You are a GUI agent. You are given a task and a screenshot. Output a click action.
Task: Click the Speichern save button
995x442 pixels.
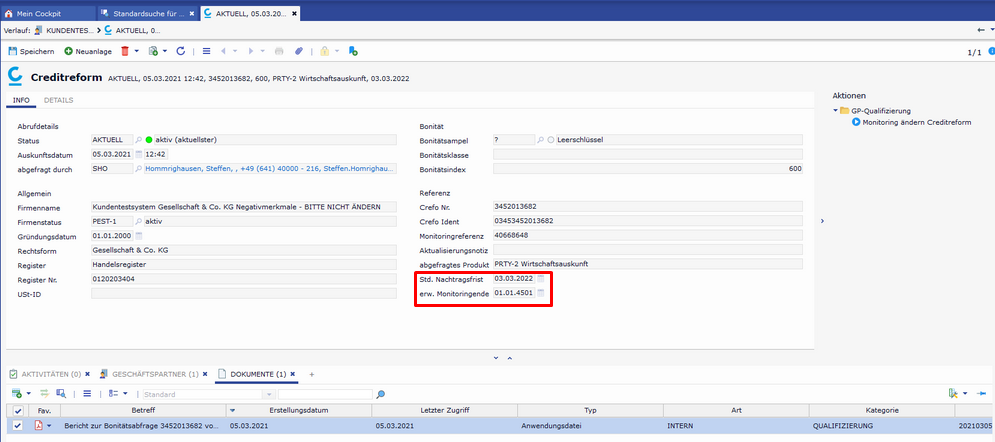click(x=31, y=51)
